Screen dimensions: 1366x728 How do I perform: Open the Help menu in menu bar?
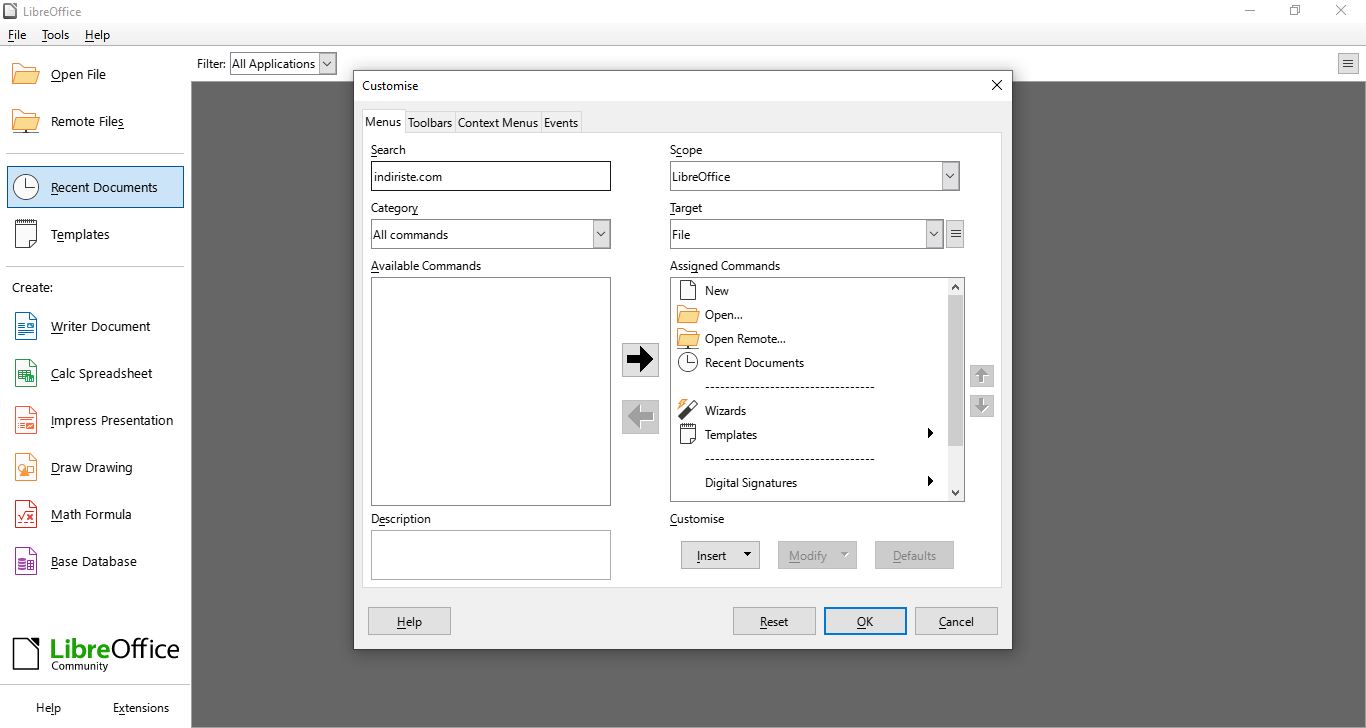(x=97, y=35)
